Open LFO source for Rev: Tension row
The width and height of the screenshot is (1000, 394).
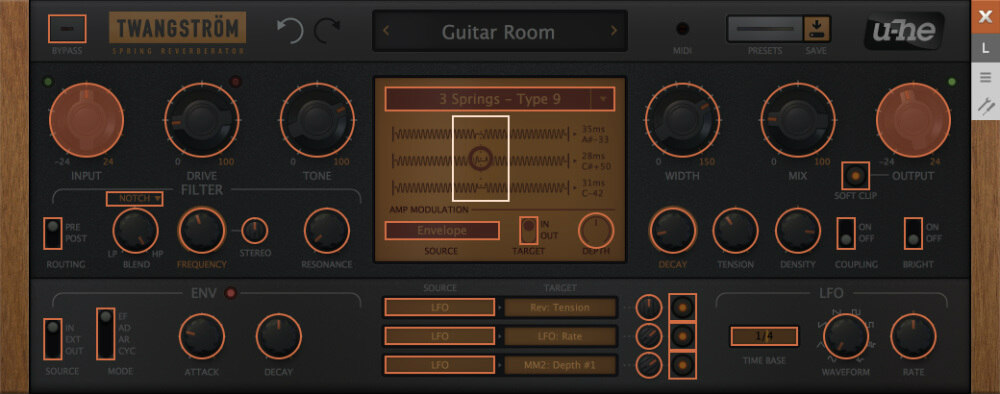tap(439, 307)
